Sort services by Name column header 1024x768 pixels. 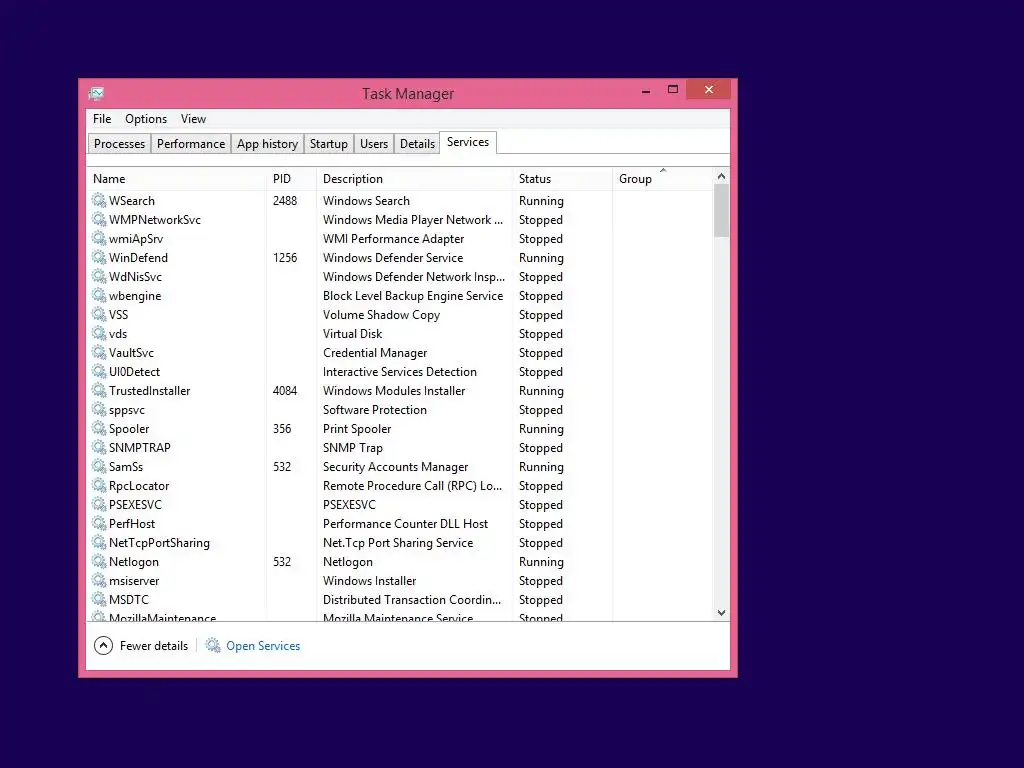(x=176, y=179)
